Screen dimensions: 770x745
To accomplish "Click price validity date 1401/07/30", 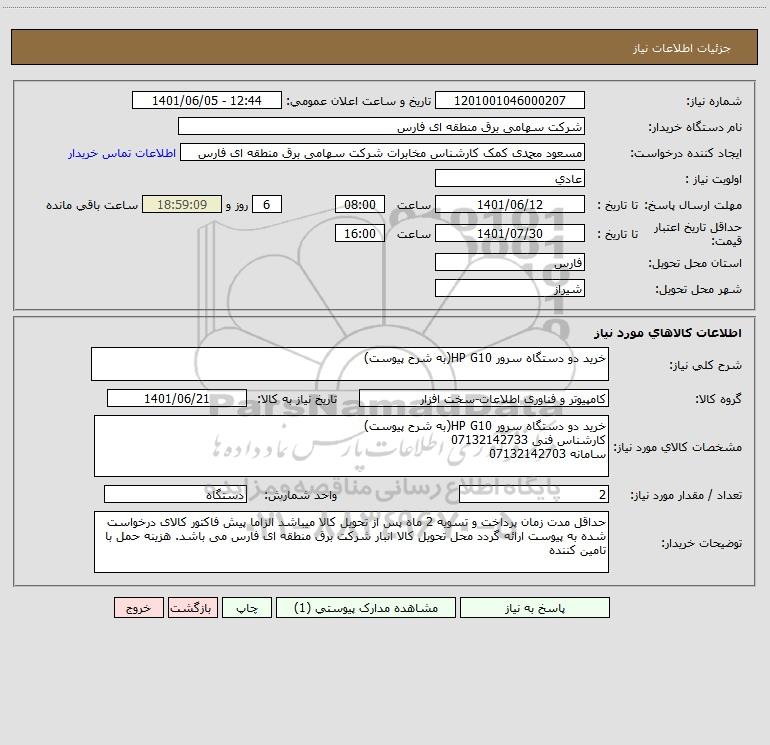I will pos(510,233).
